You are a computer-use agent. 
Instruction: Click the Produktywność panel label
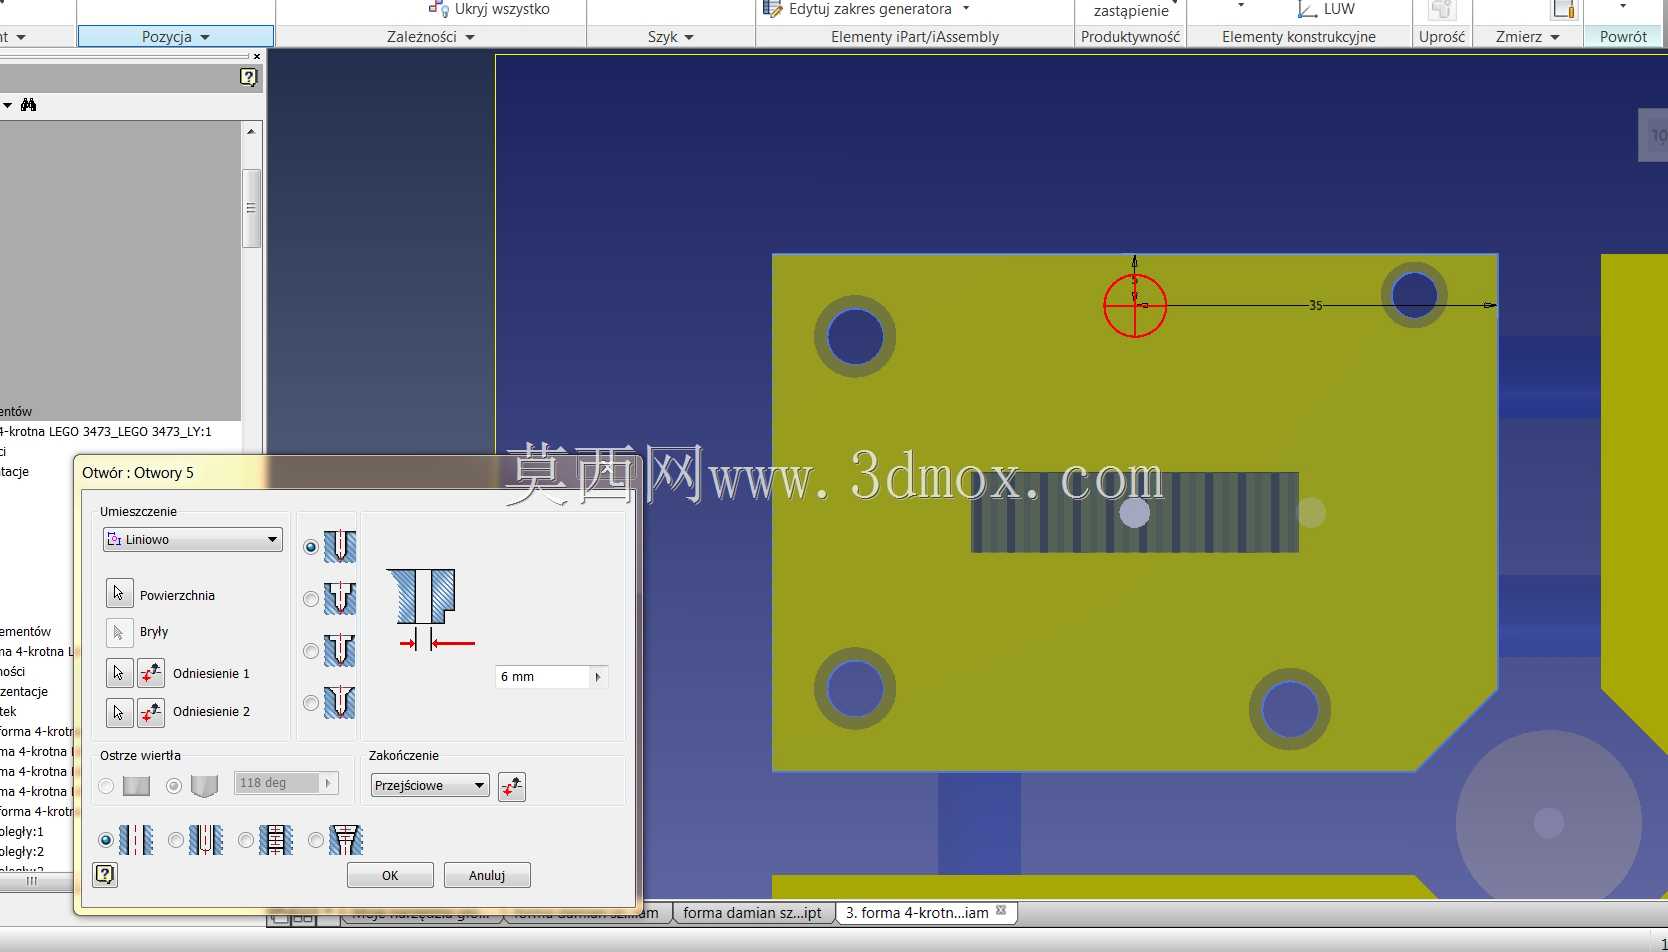click(x=1130, y=37)
